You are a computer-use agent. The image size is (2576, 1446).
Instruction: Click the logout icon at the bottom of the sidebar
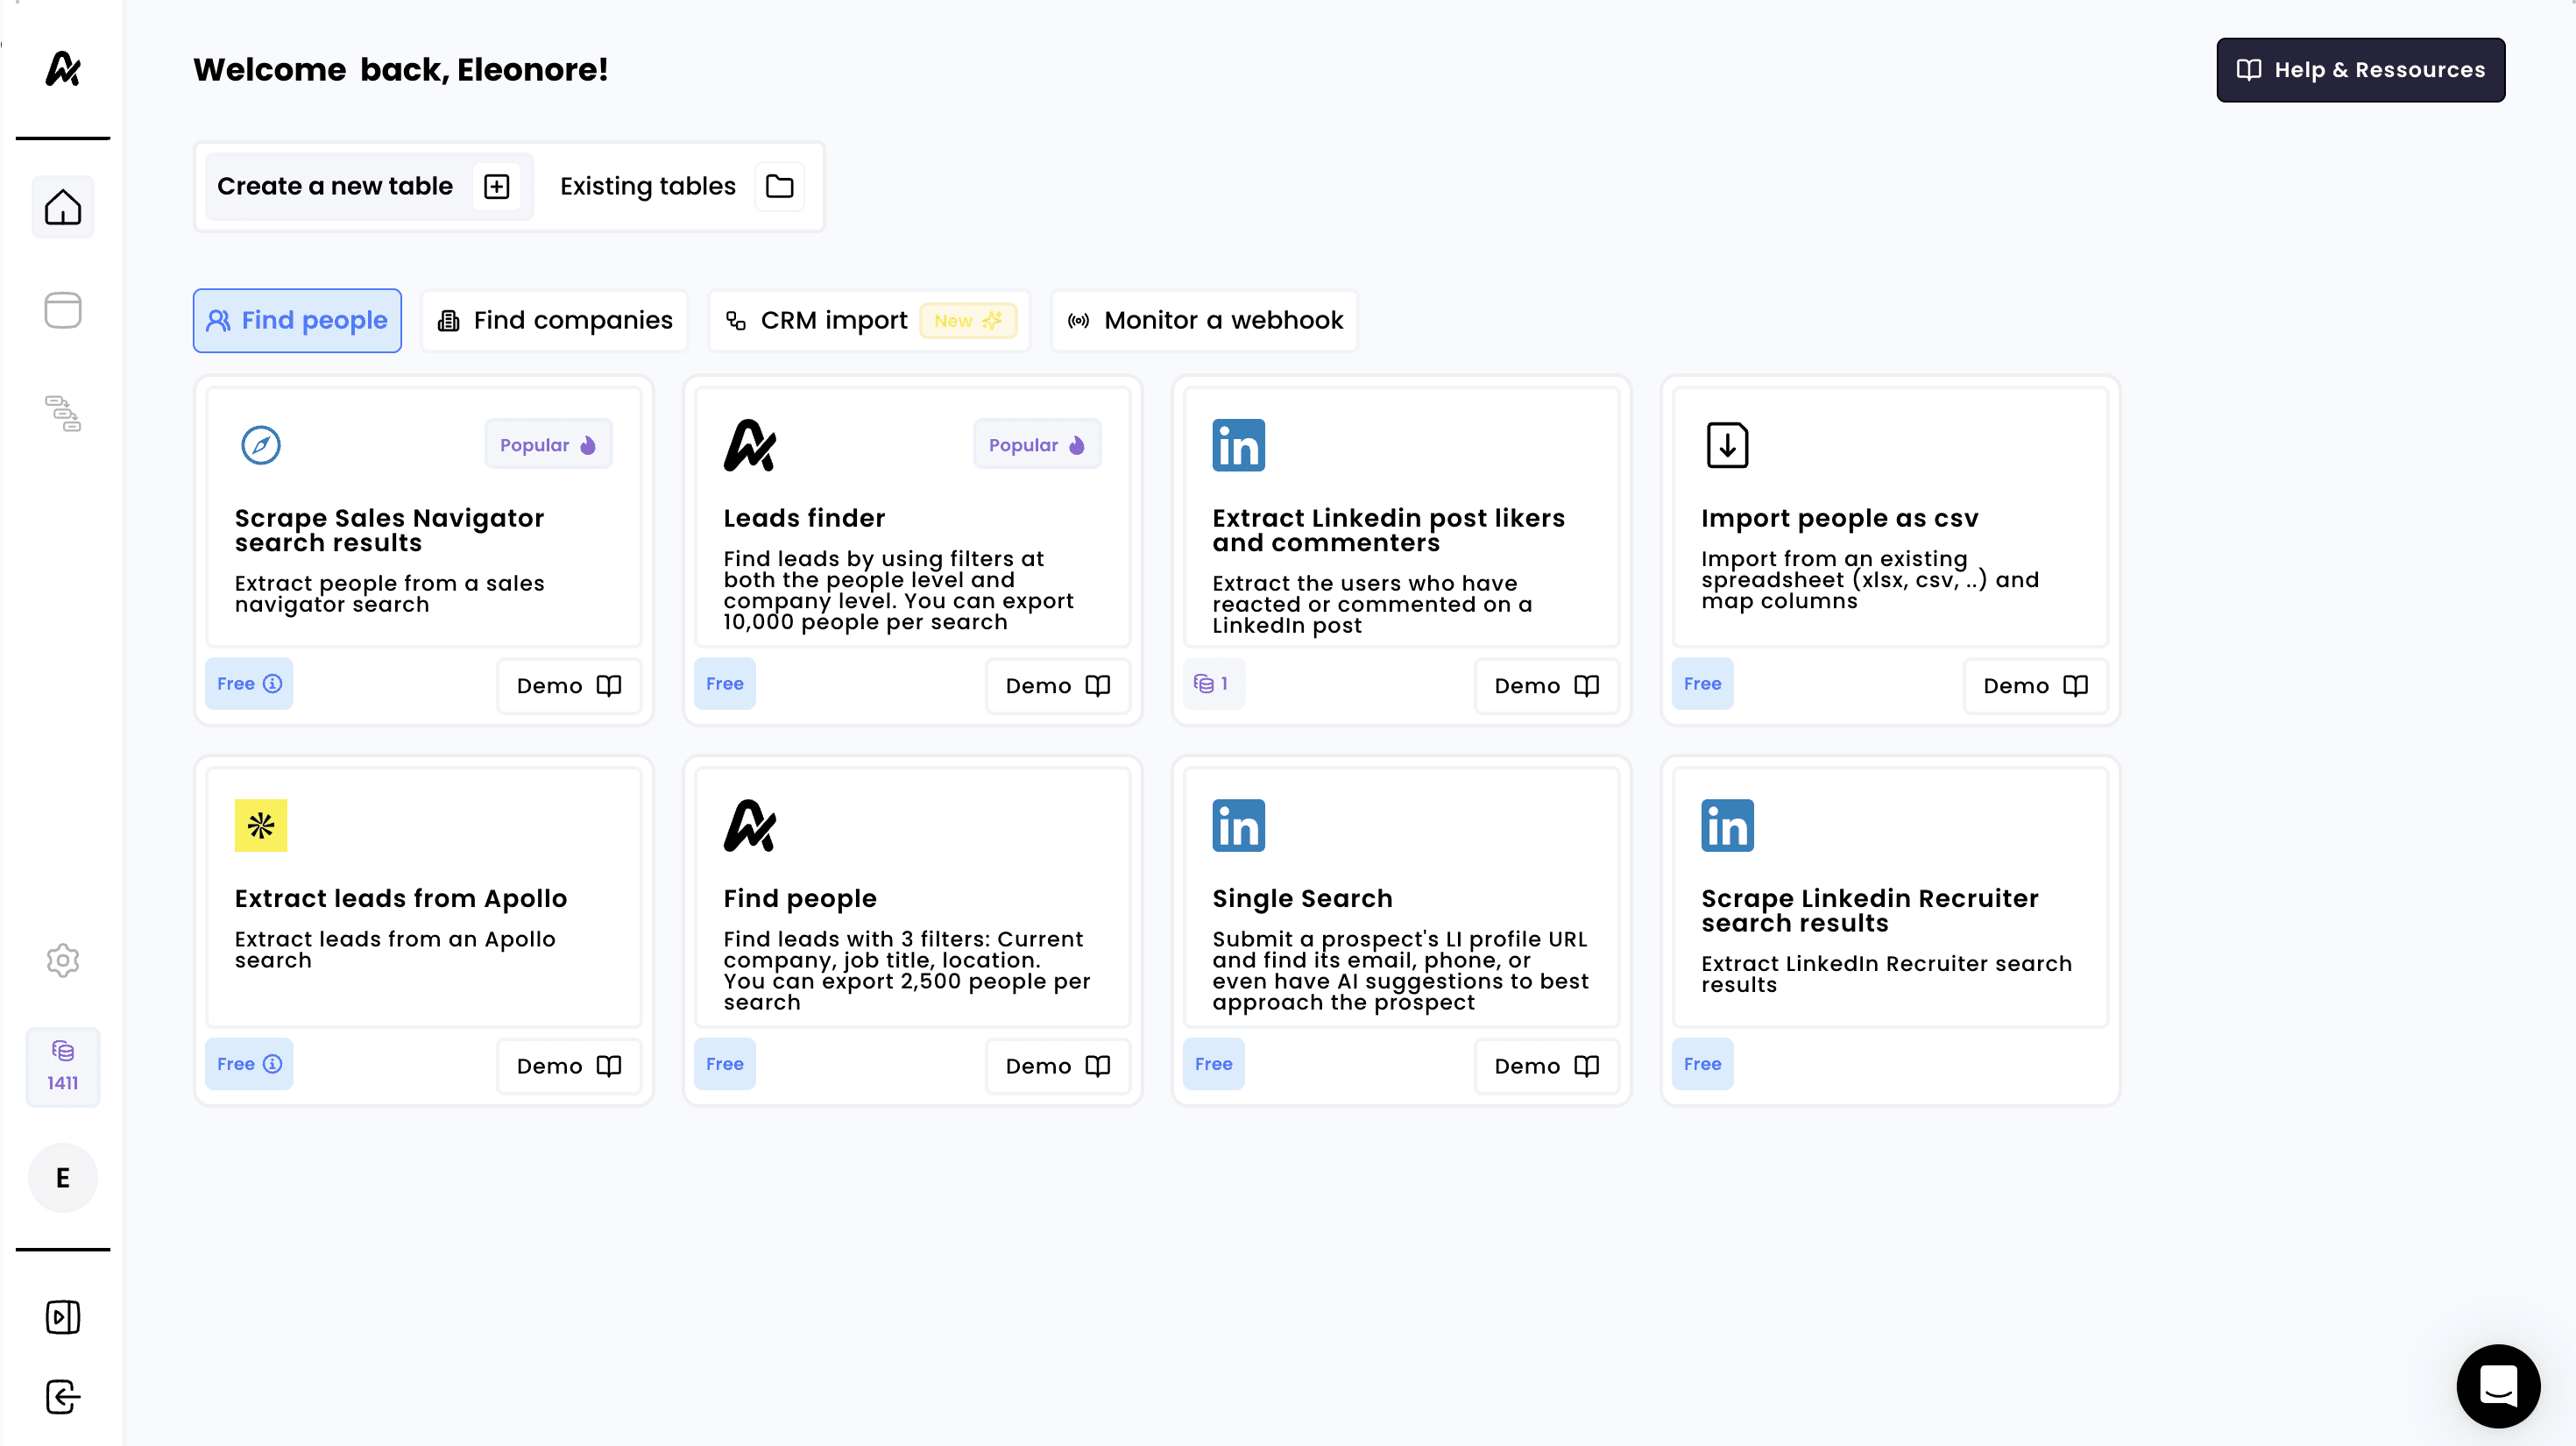(x=62, y=1396)
